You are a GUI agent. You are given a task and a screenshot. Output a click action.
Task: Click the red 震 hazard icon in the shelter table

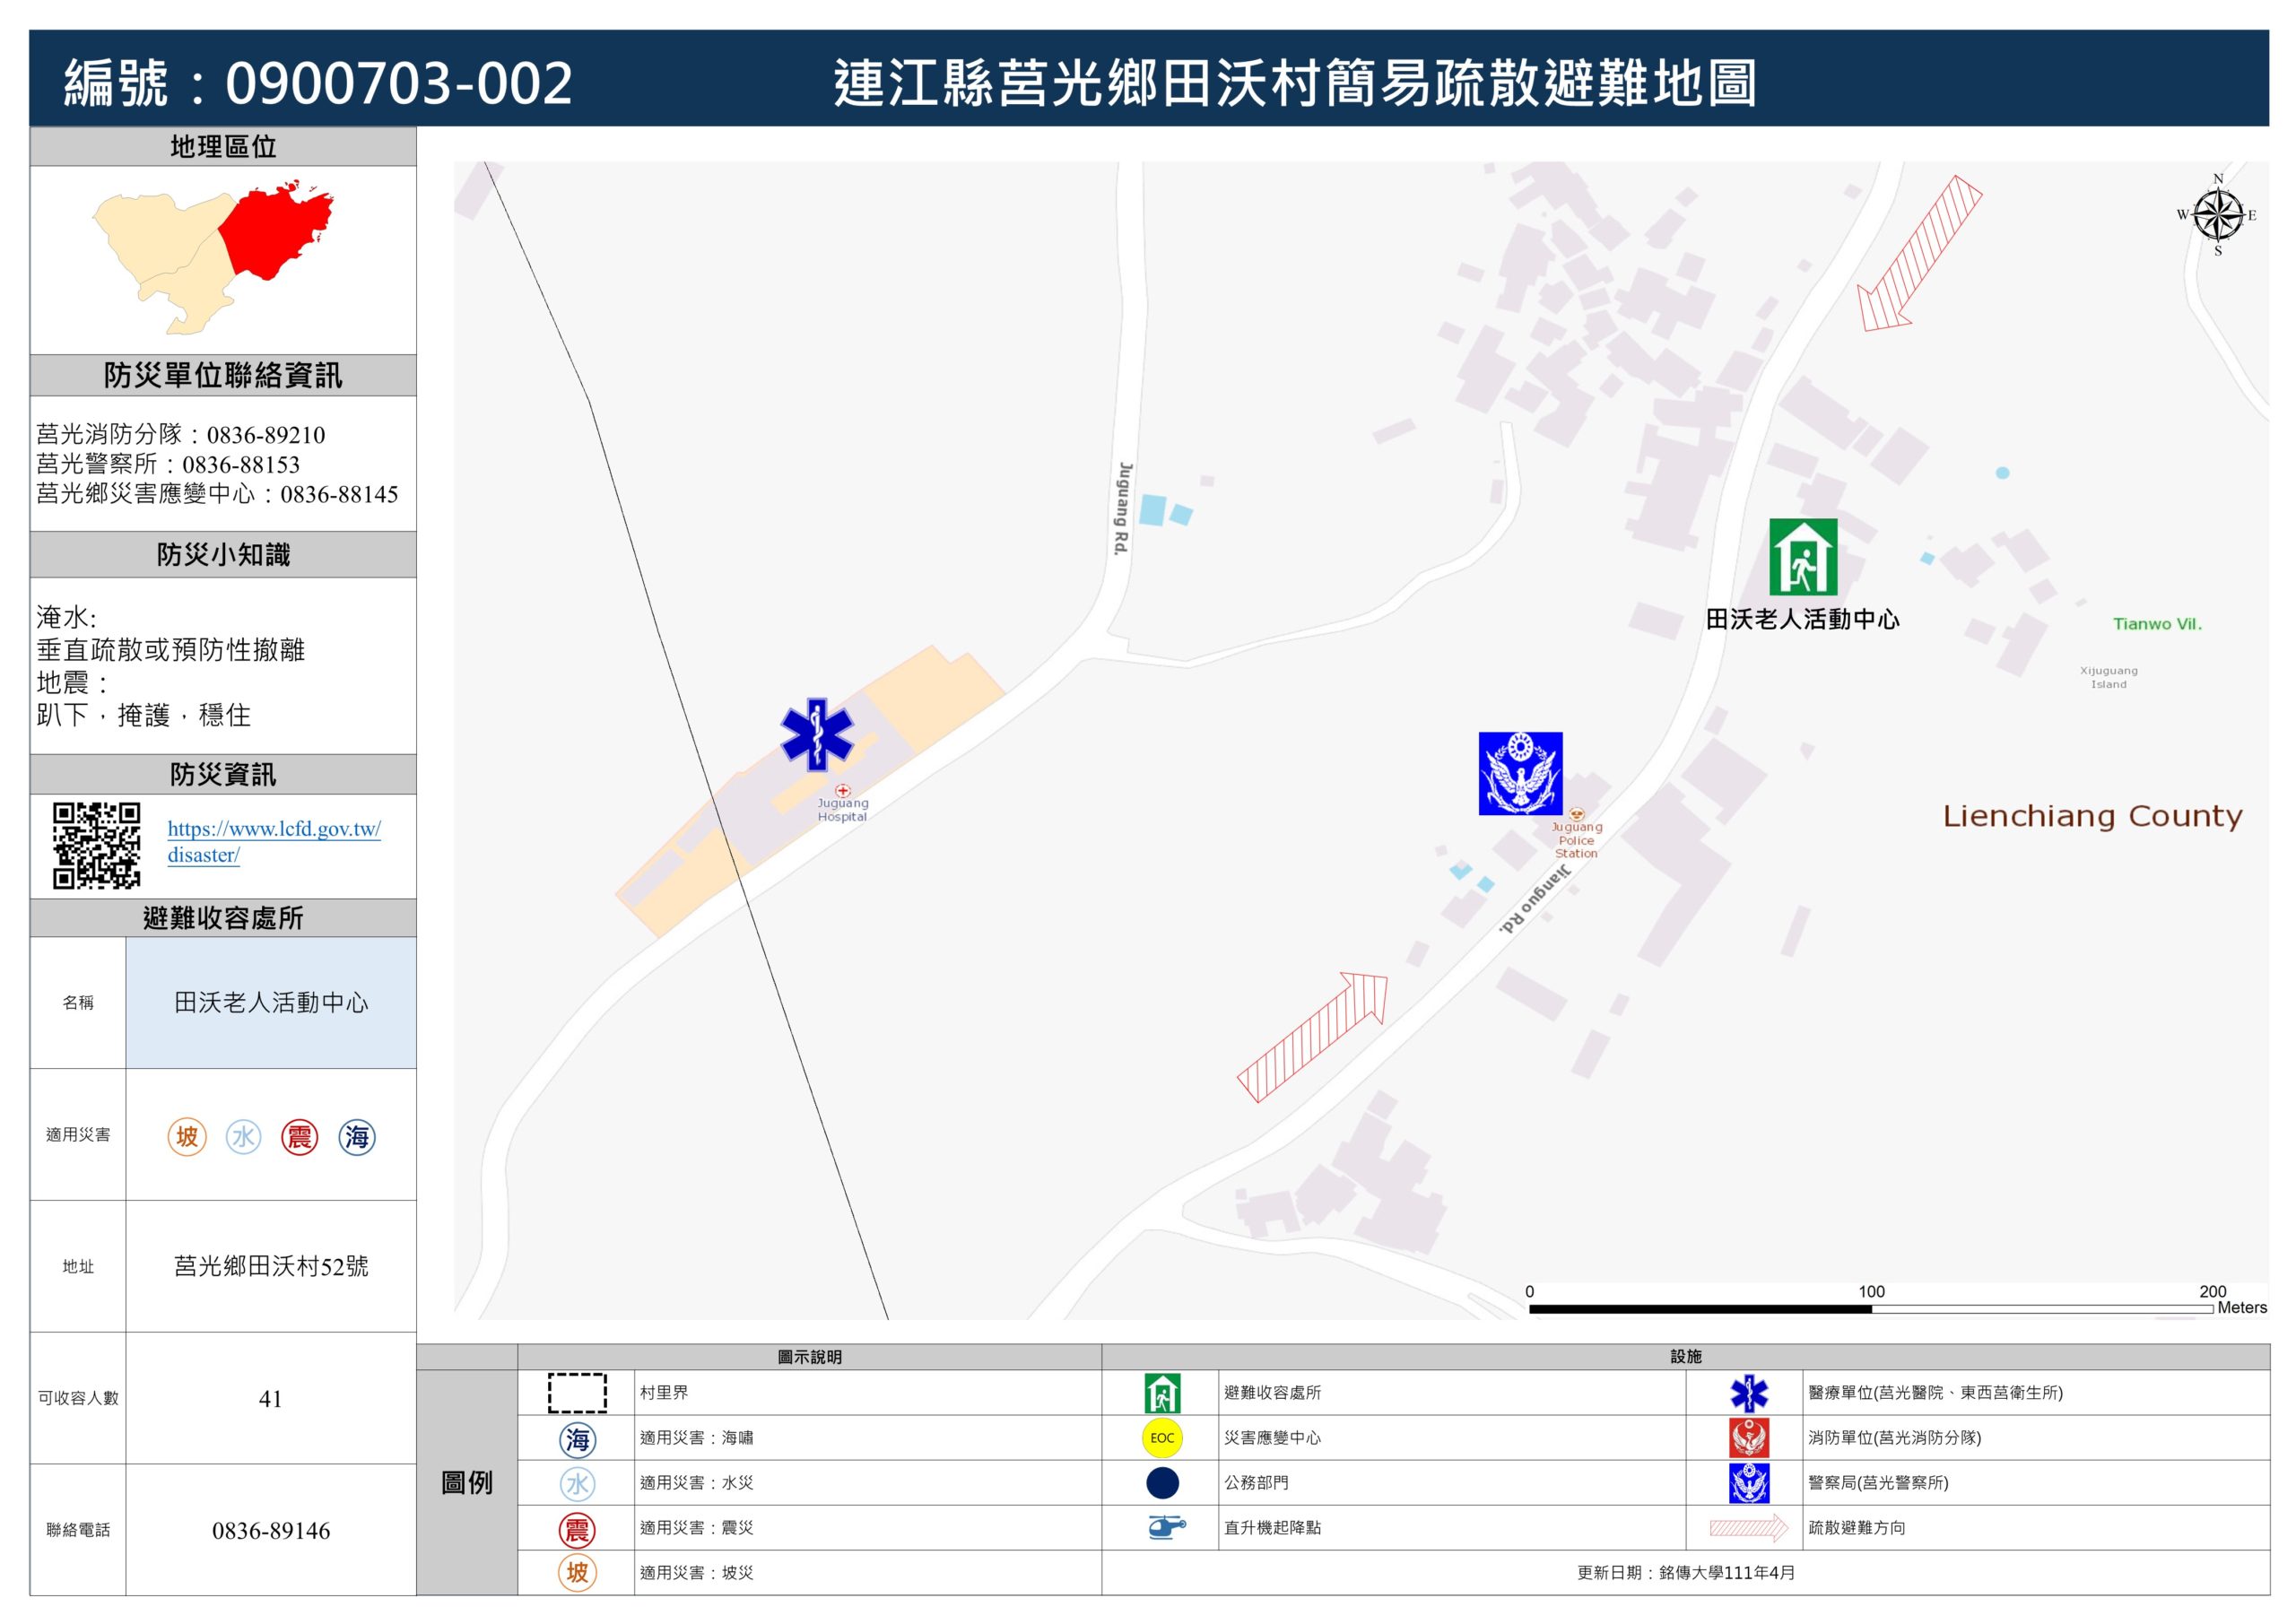299,1136
